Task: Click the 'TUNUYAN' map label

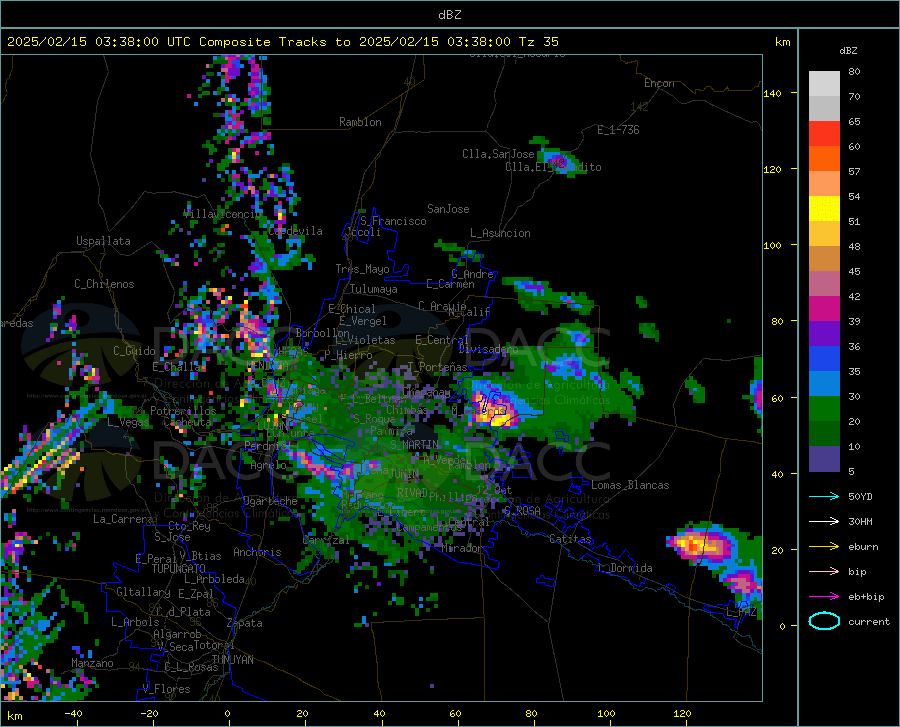Action: tap(232, 659)
